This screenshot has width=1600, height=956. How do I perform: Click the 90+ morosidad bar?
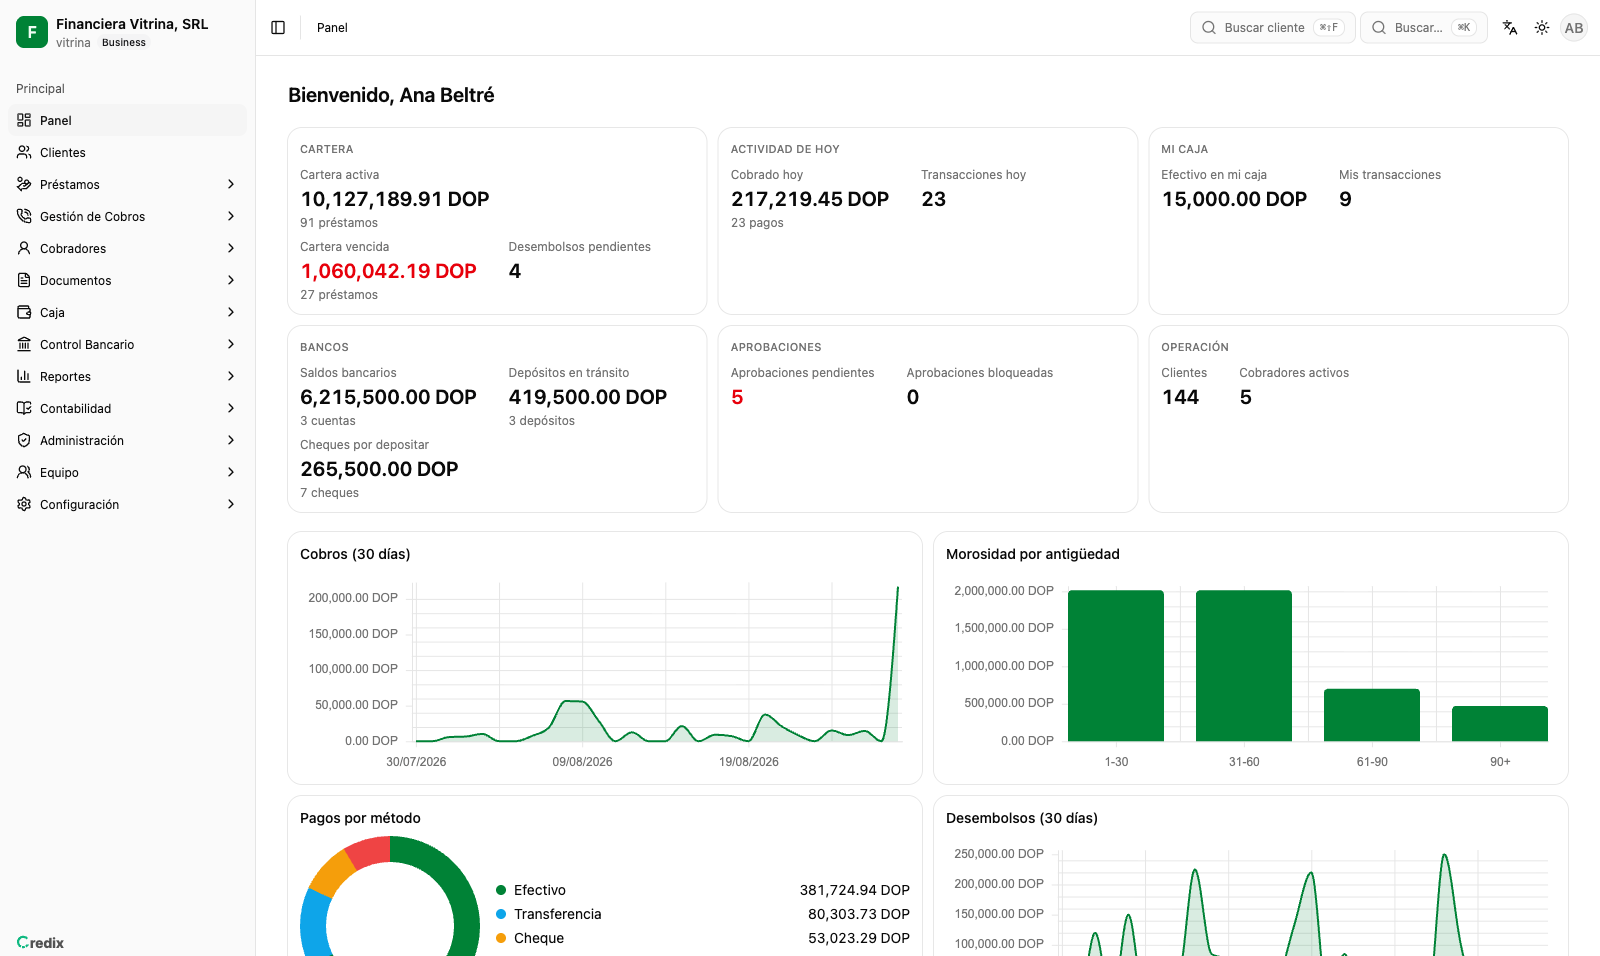tap(1500, 724)
